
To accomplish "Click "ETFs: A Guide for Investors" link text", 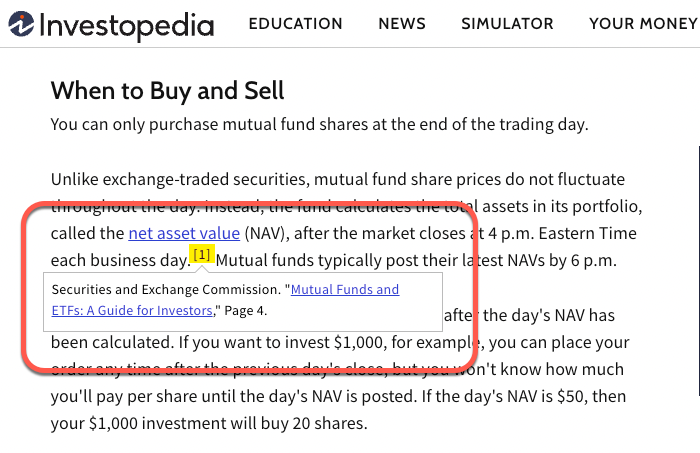I will (x=132, y=311).
